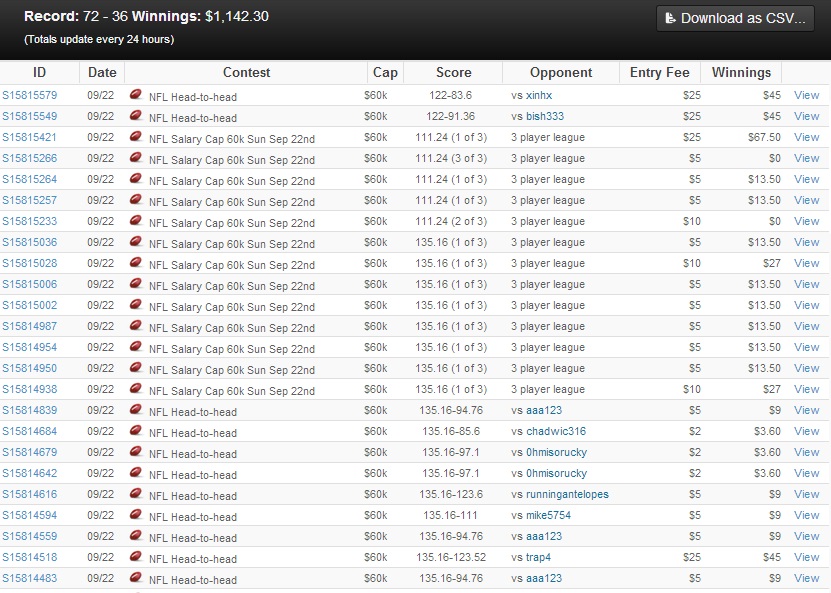The height and width of the screenshot is (593, 831).
Task: Open opponent chadwic316's profile link
Action: 556,432
